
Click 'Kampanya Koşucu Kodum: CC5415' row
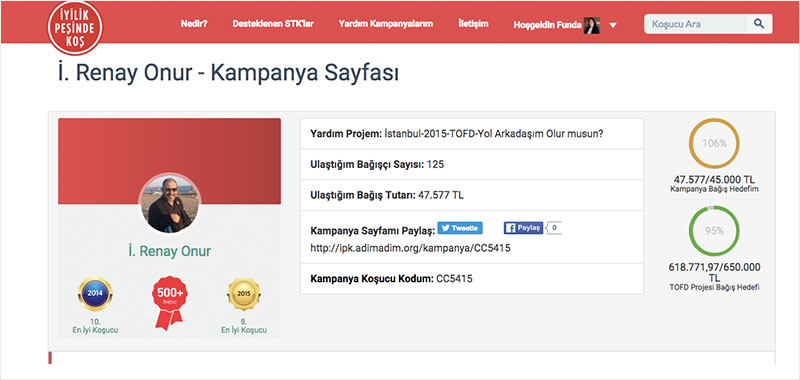[x=472, y=278]
